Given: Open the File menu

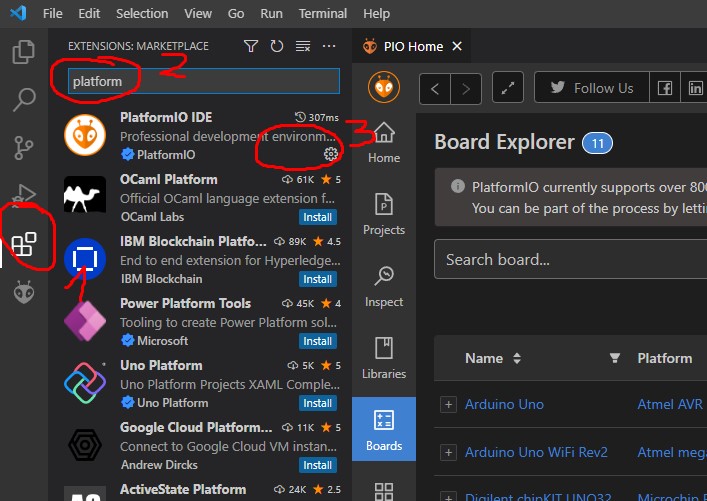Looking at the screenshot, I should pos(52,14).
